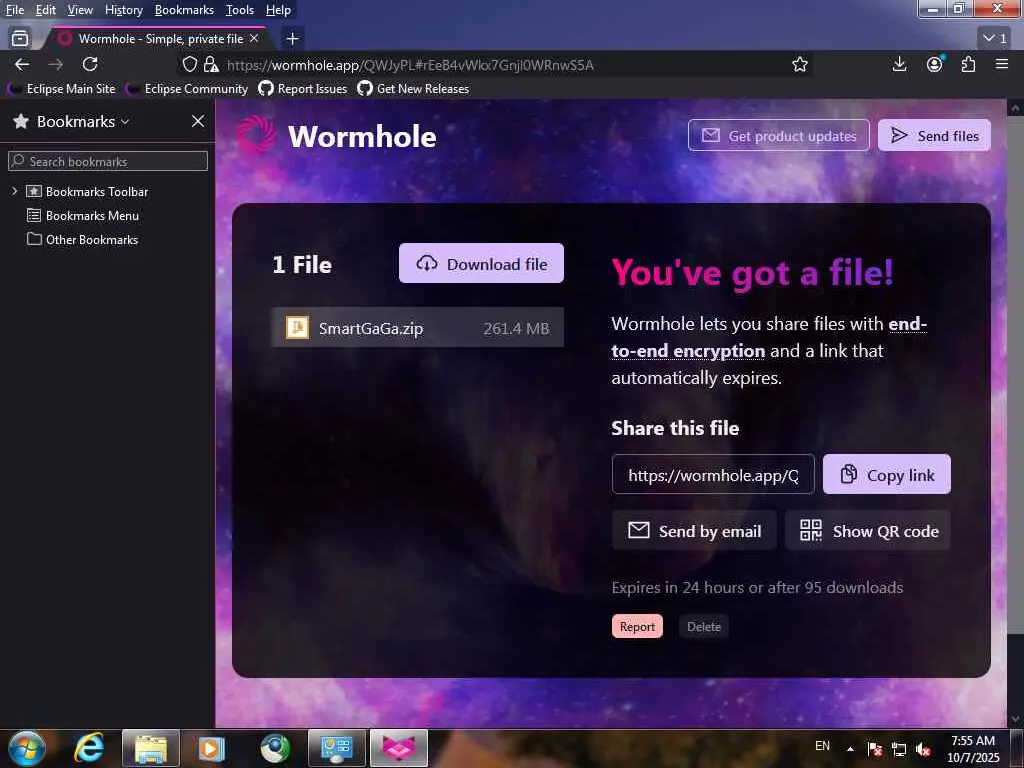Close the Wormhole tab
Image resolution: width=1024 pixels, height=768 pixels.
[254, 39]
